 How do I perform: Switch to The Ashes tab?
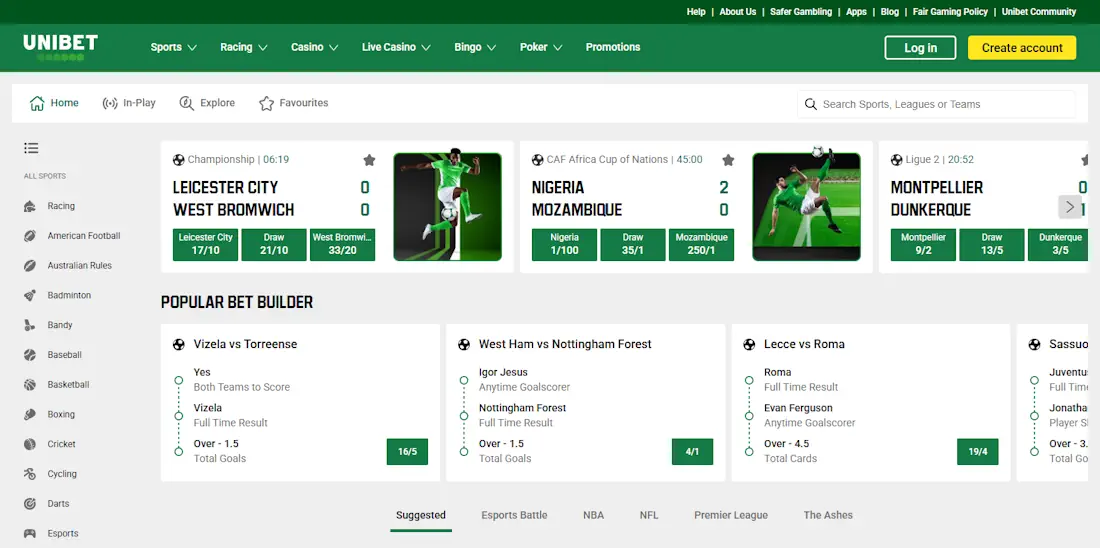pos(829,515)
